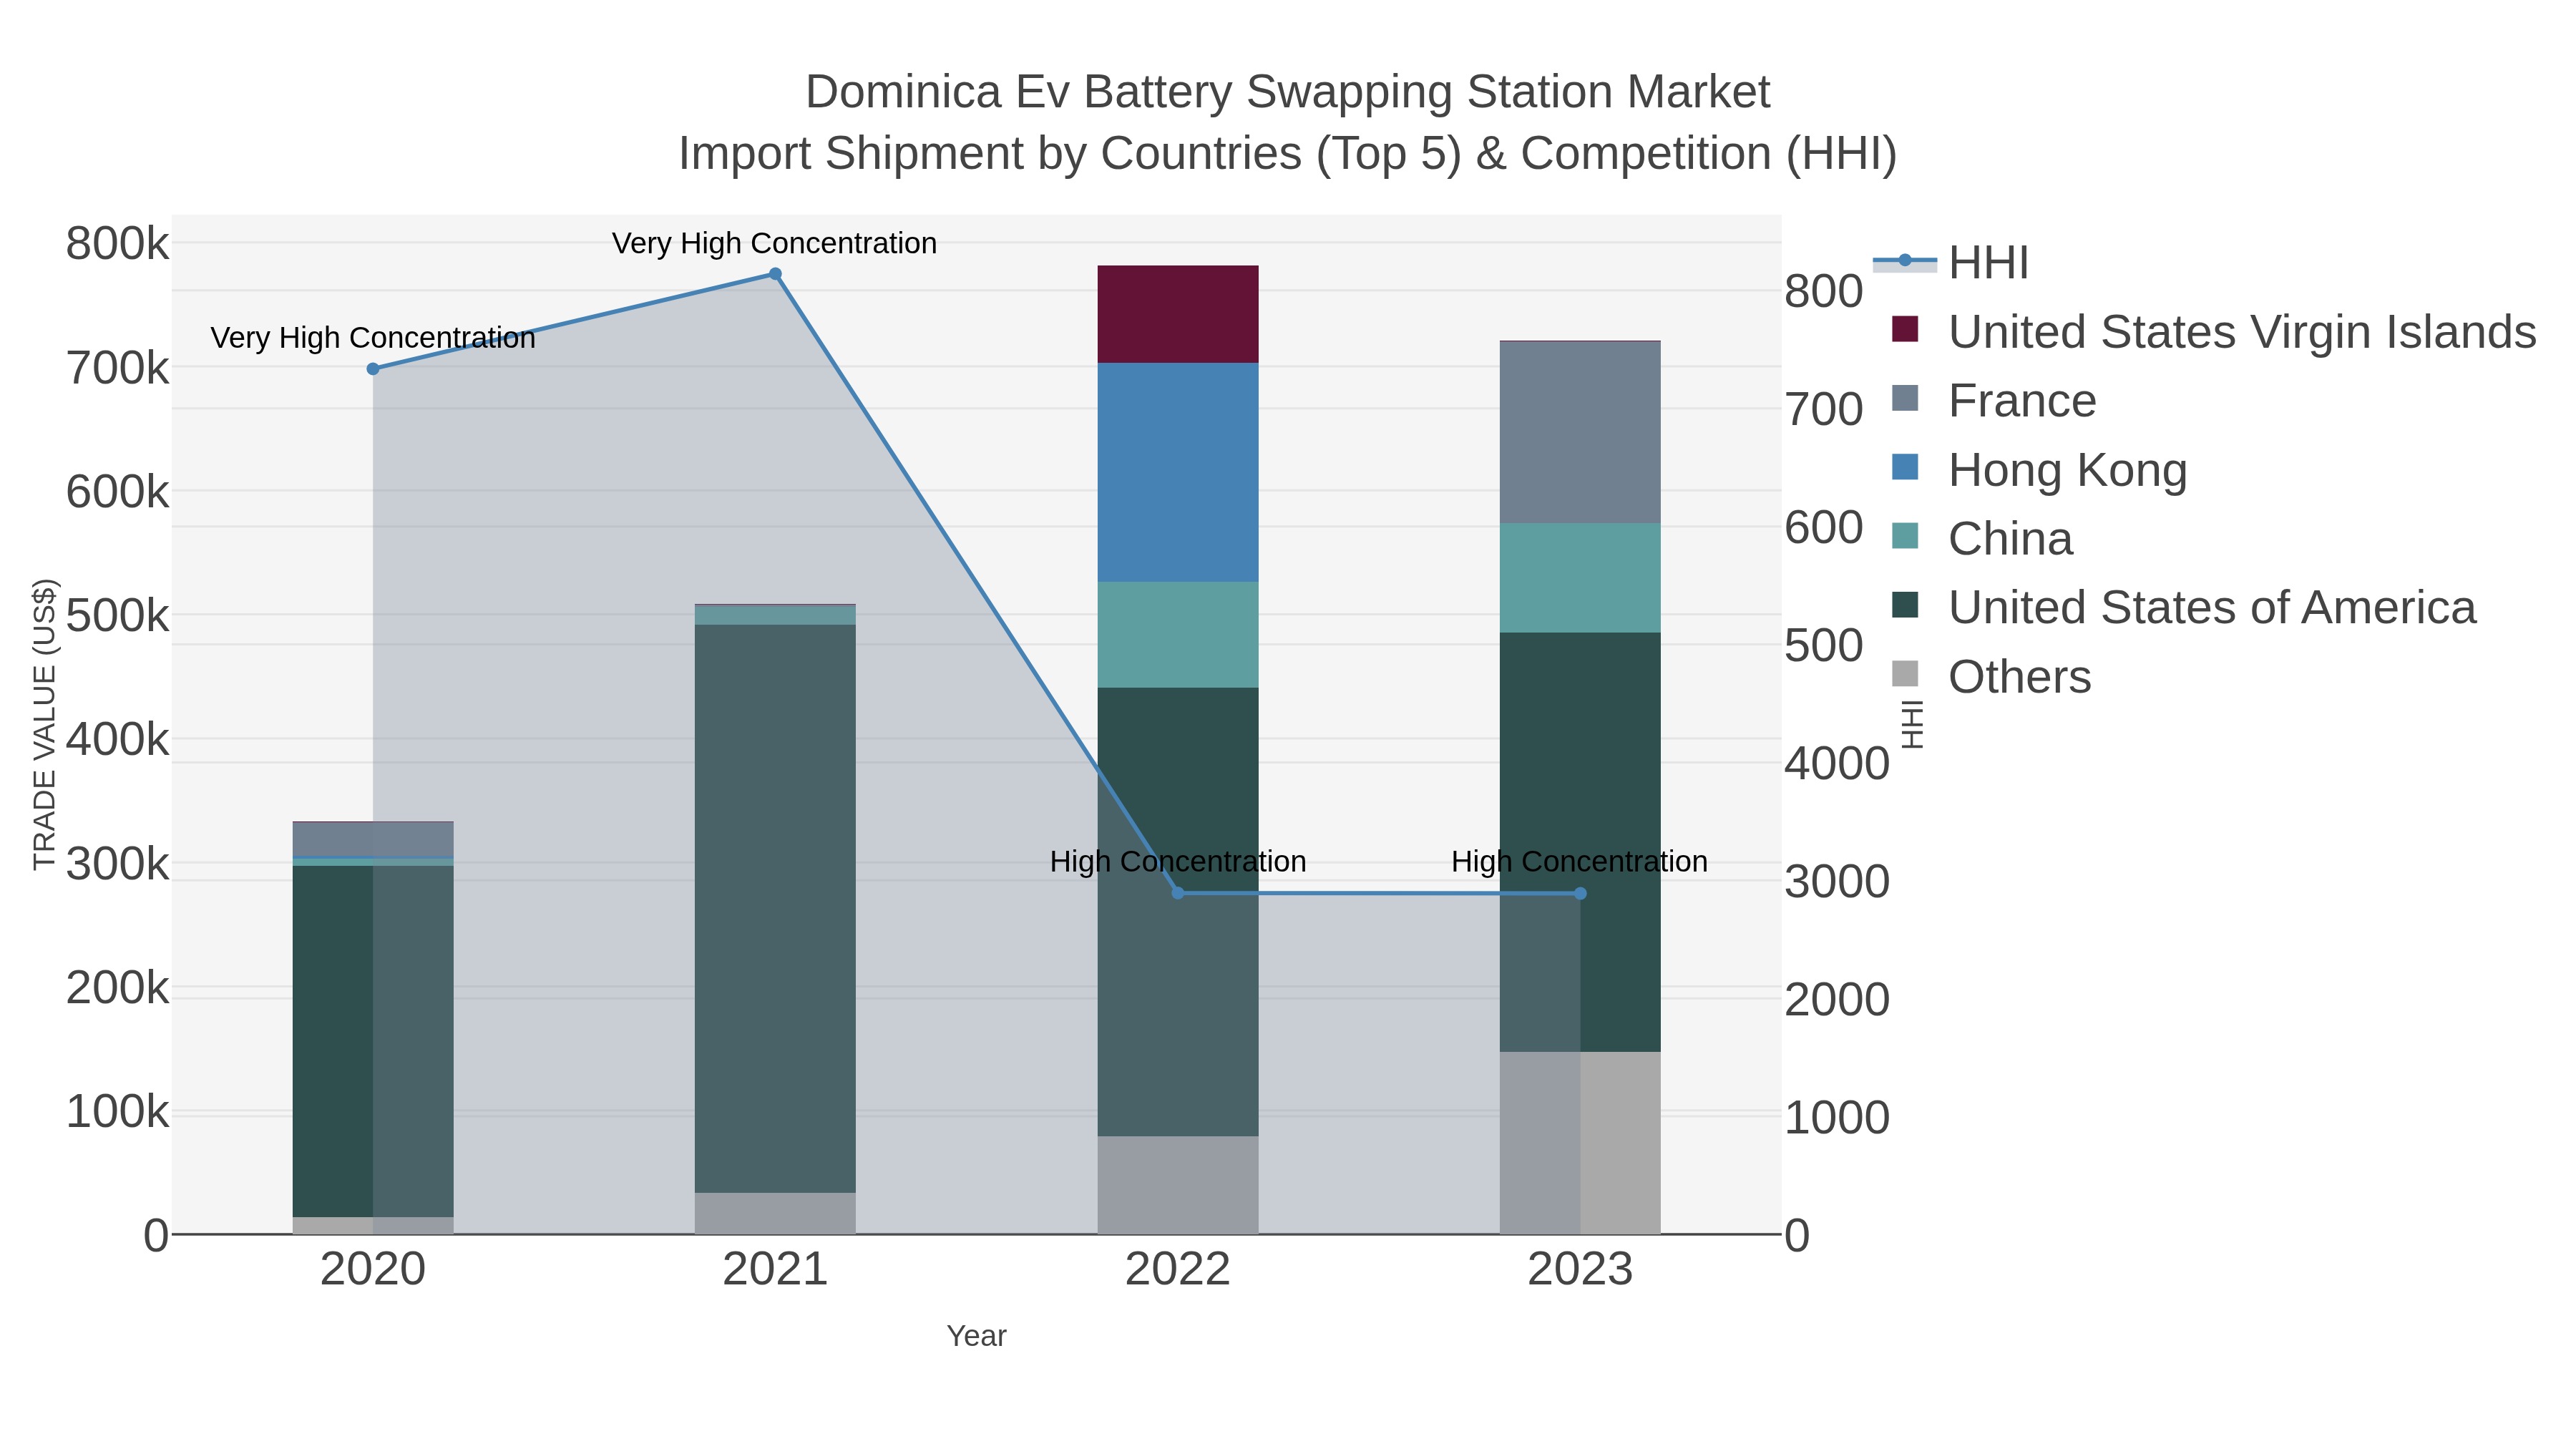Select the blue Hong Kong segment in 2022 bar

click(x=1178, y=472)
